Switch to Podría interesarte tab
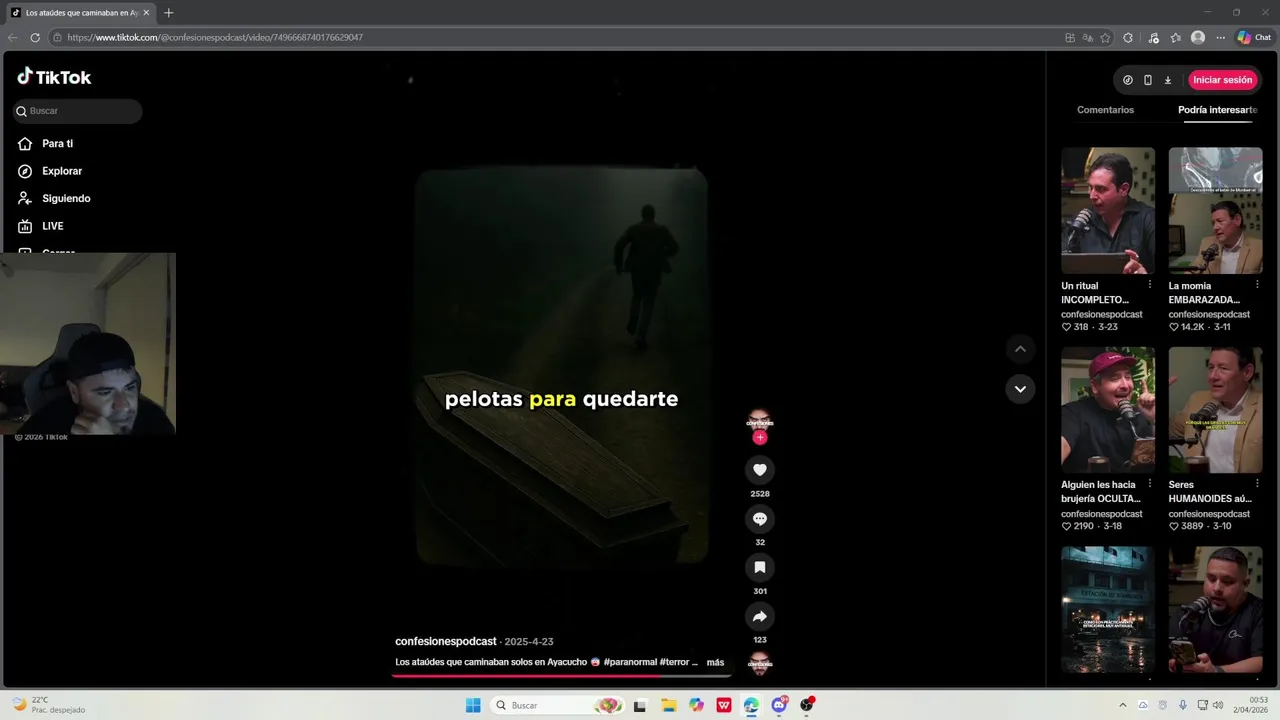Image resolution: width=1280 pixels, height=720 pixels. pos(1217,110)
